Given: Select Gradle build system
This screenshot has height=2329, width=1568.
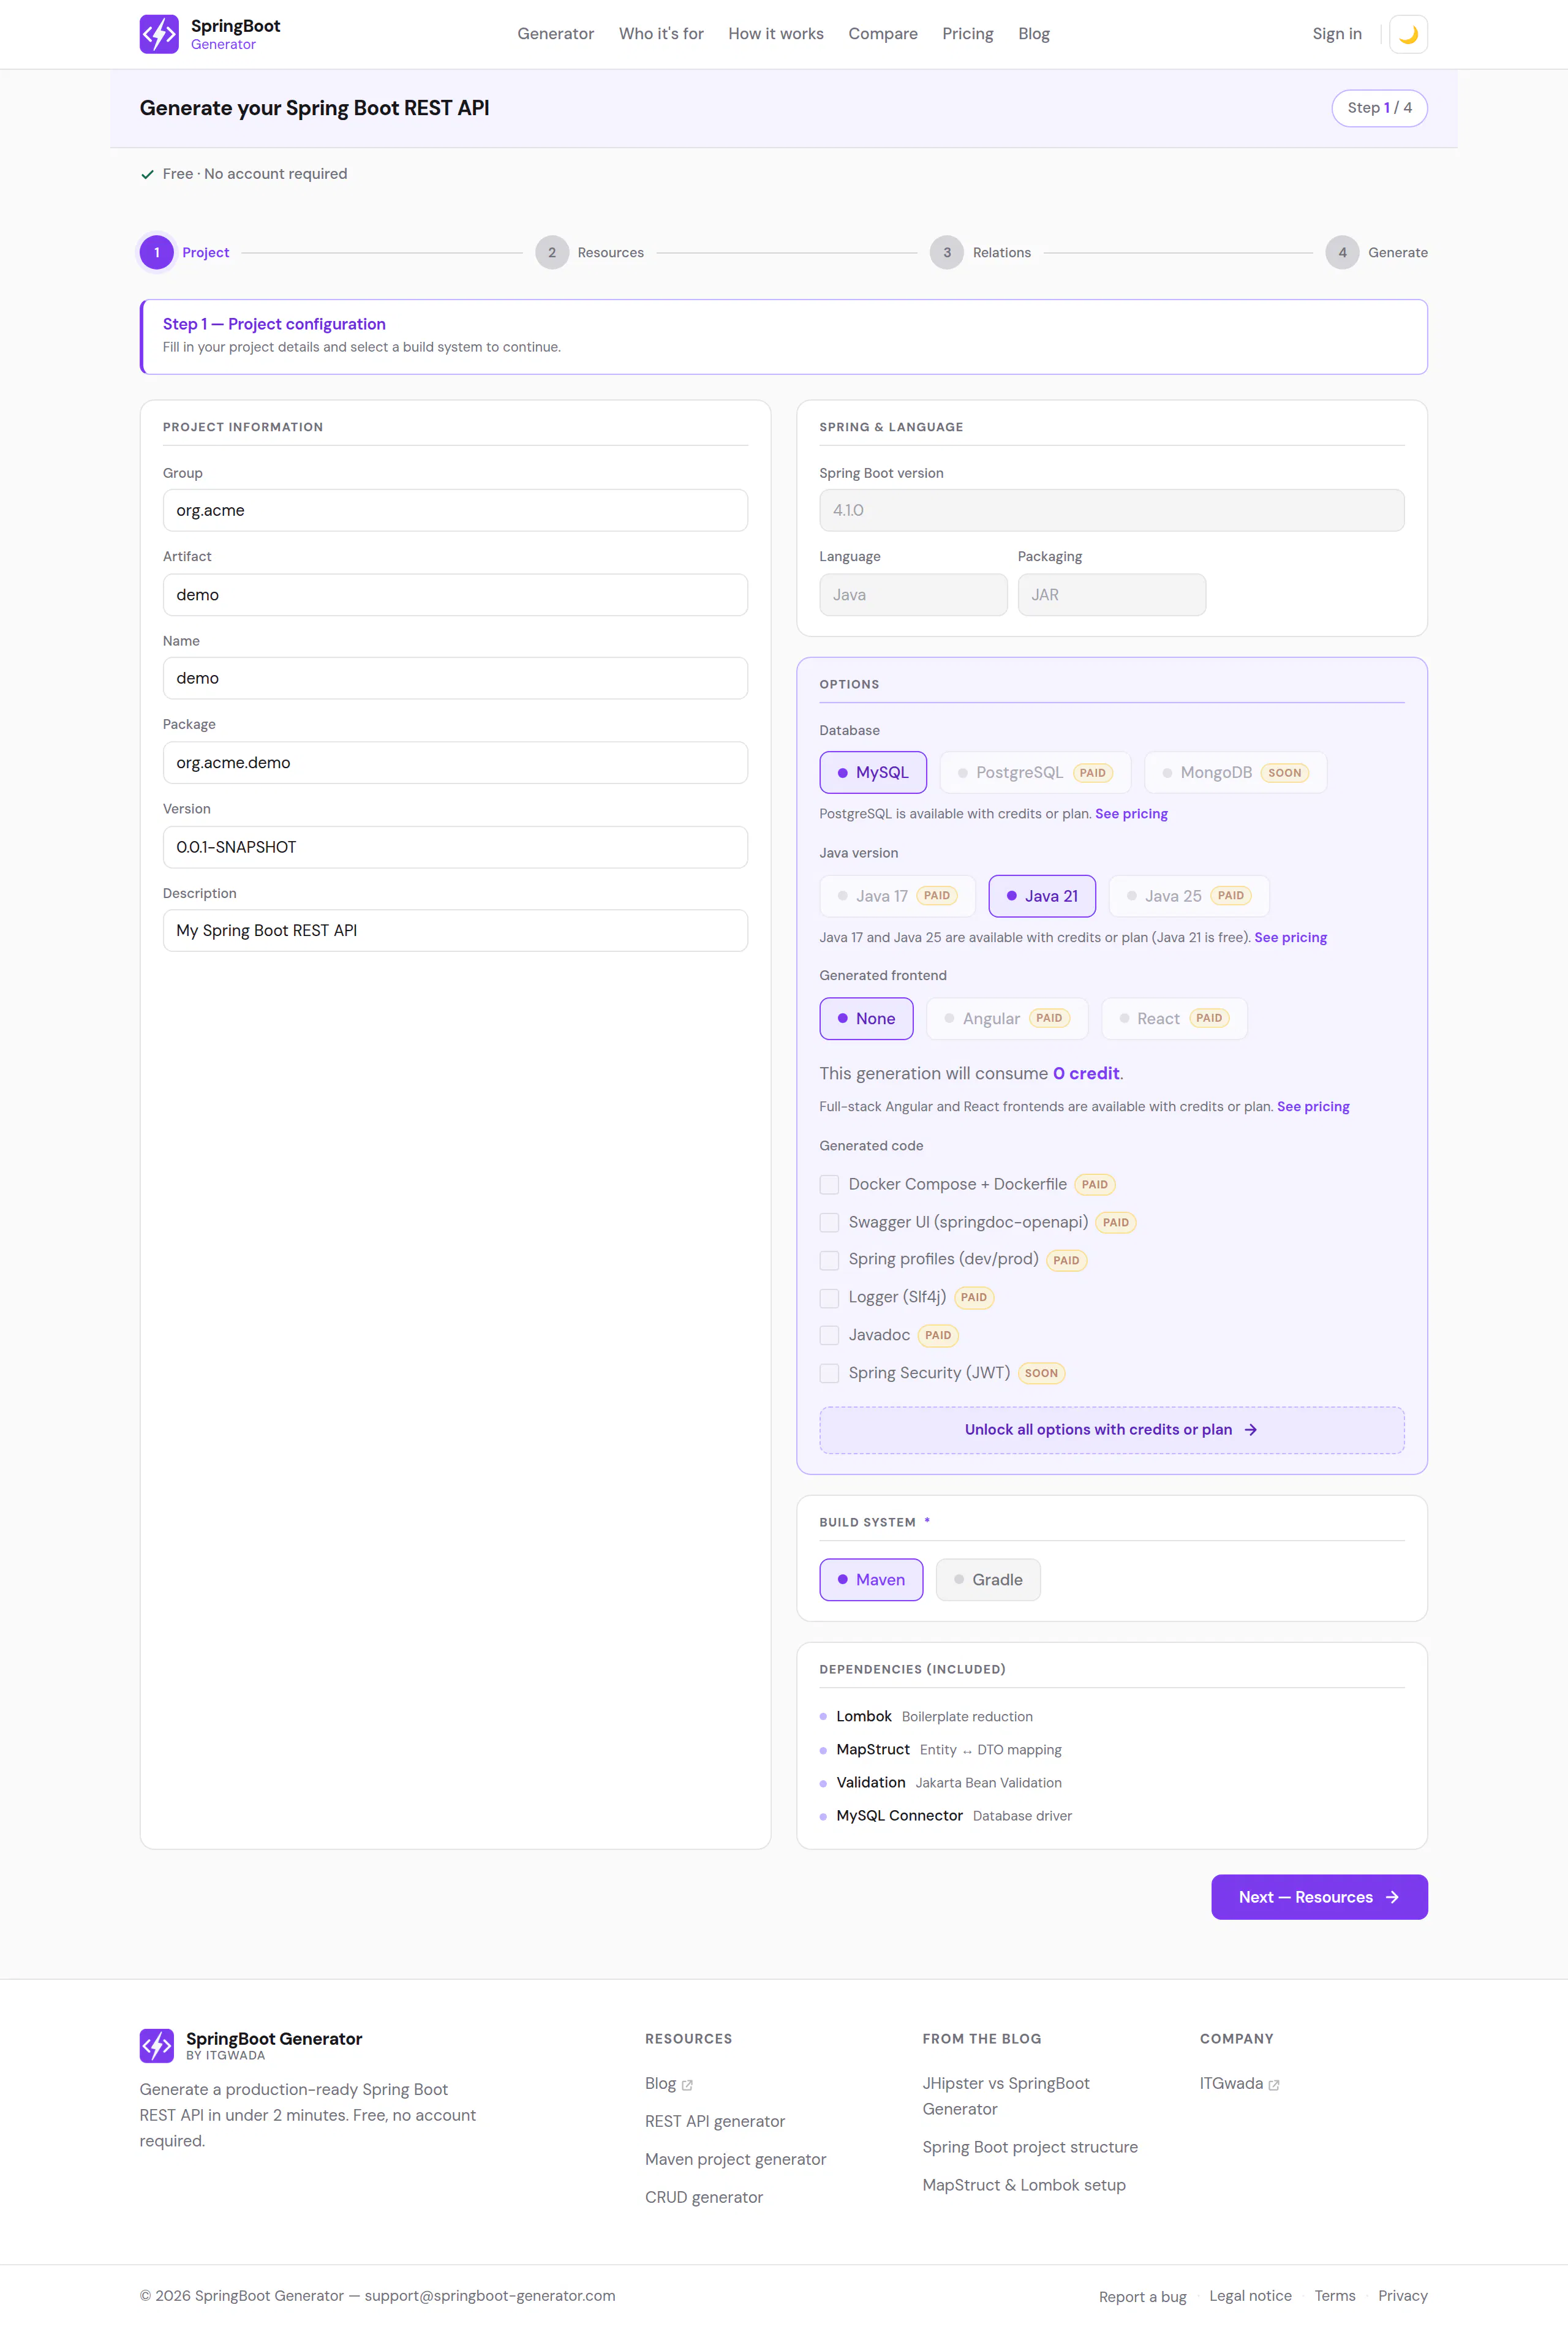Looking at the screenshot, I should pos(988,1579).
